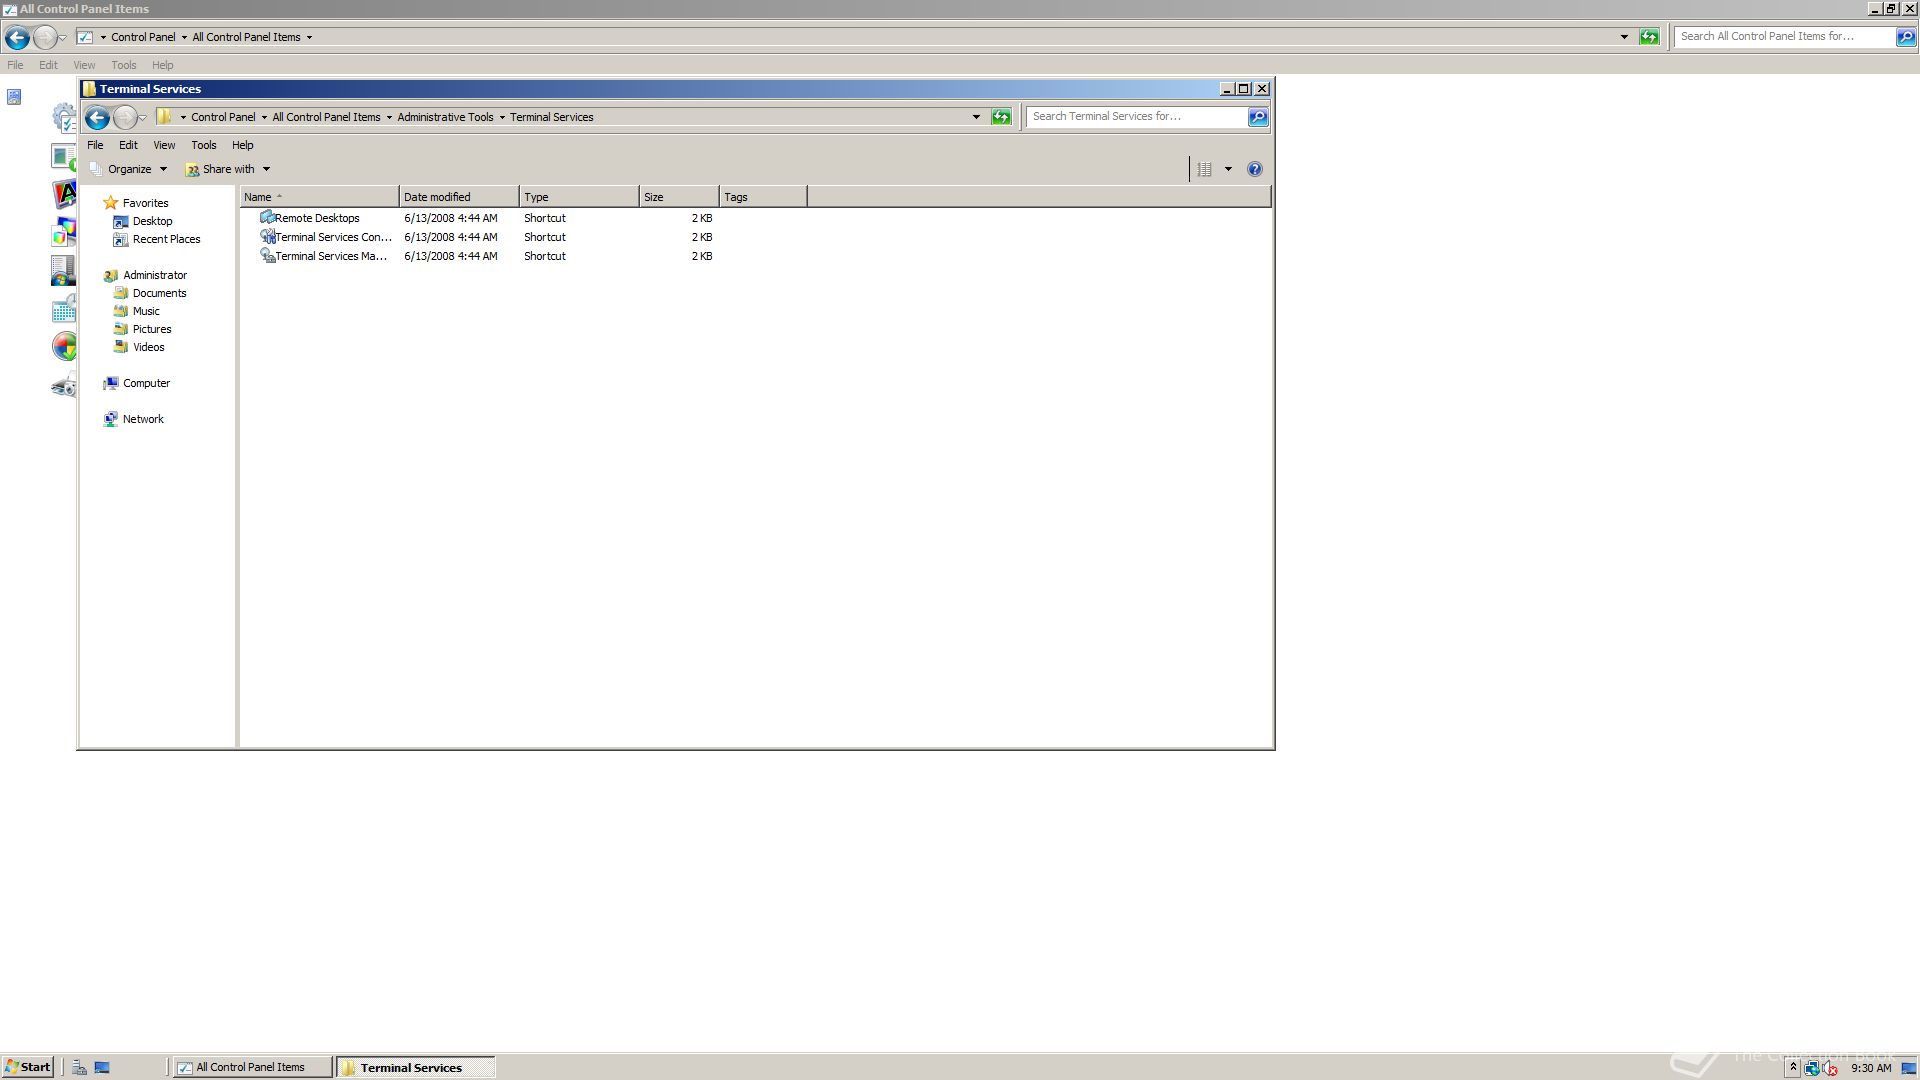Open Tools menu in Terminal Services window
Image resolution: width=1920 pixels, height=1080 pixels.
(204, 145)
